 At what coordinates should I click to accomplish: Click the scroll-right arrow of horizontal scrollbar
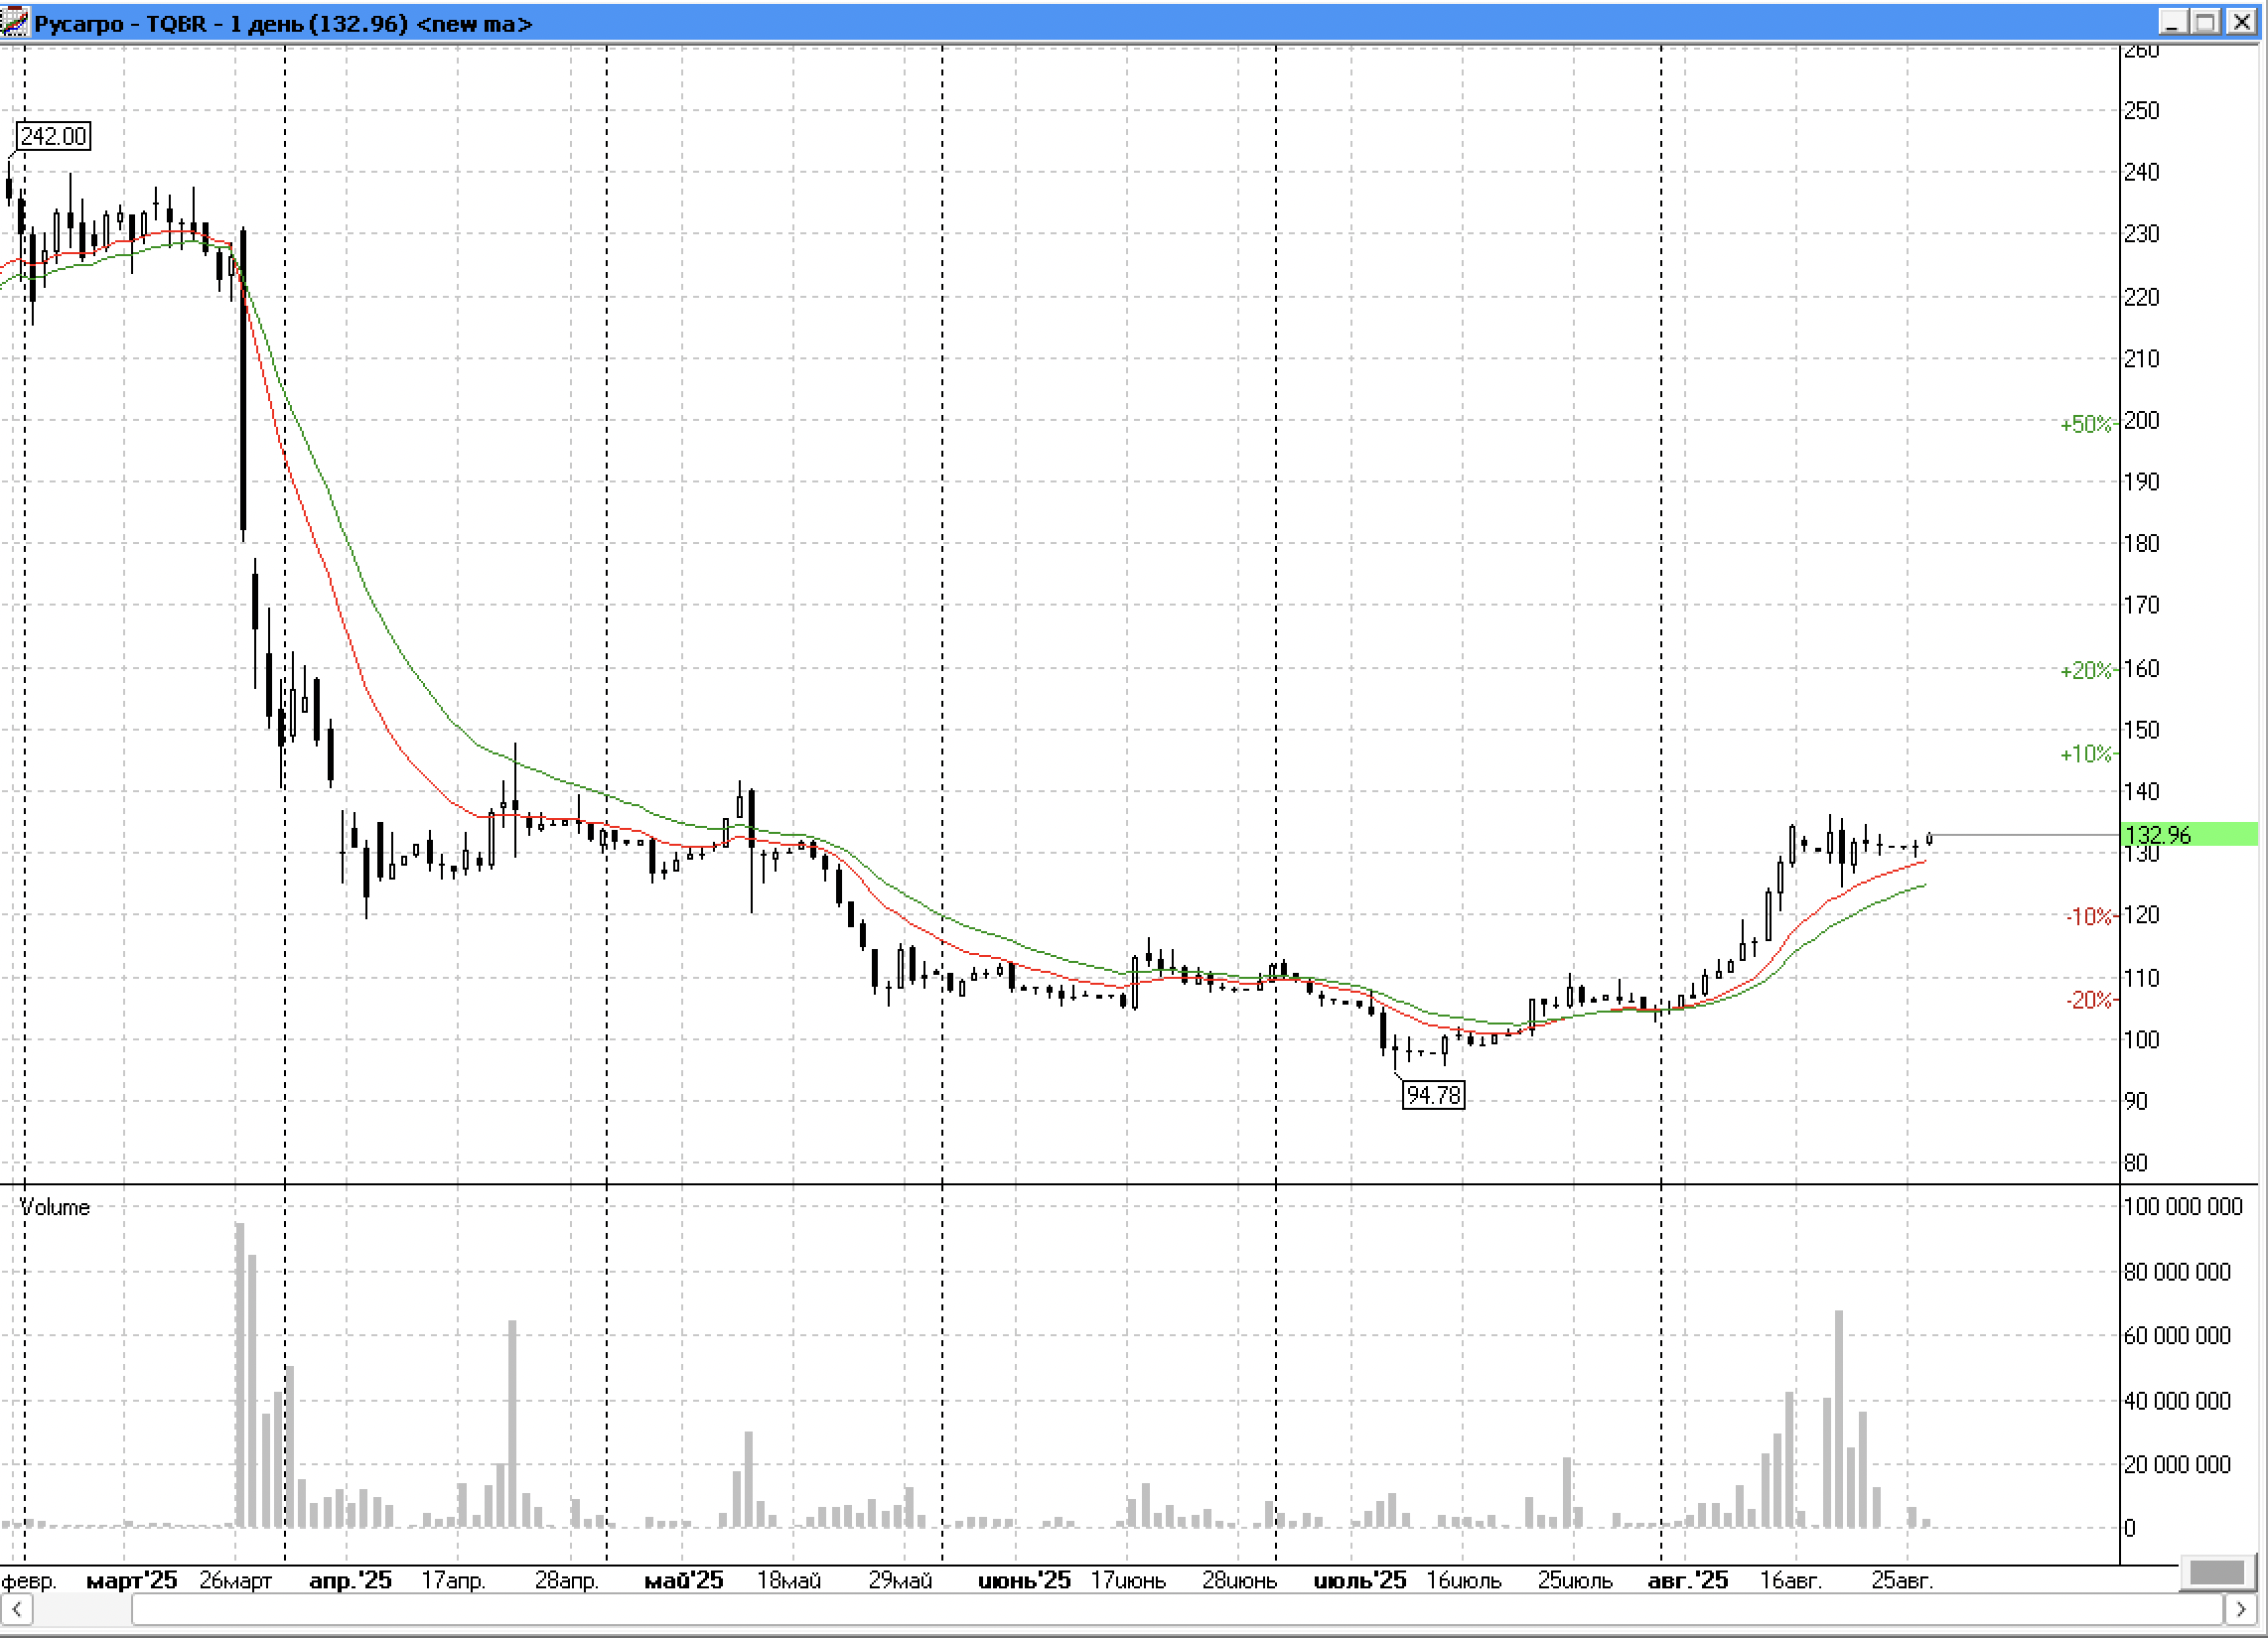click(2240, 1609)
